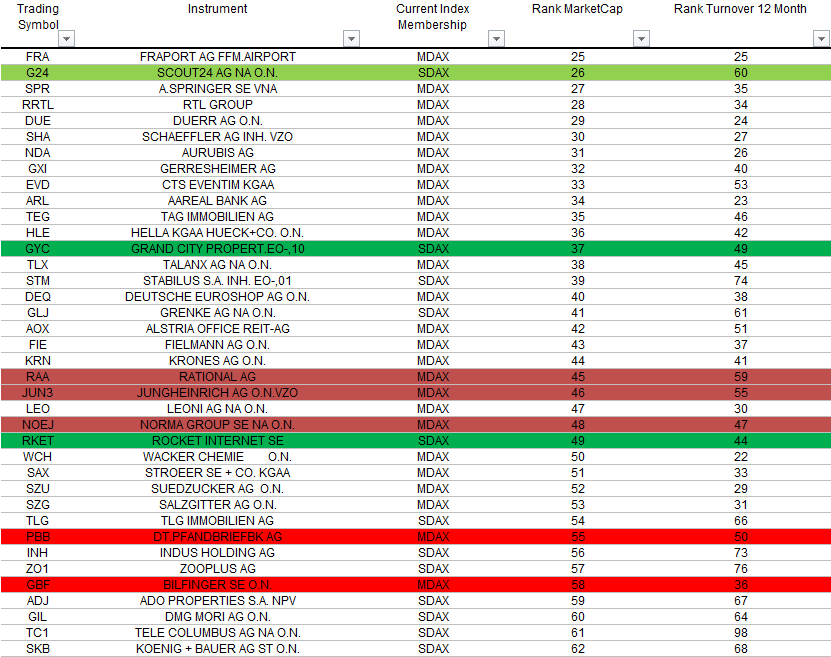Viewport: 831px width, 657px height.
Task: Select the Rank Turnover 12 Month header
Action: [x=740, y=9]
